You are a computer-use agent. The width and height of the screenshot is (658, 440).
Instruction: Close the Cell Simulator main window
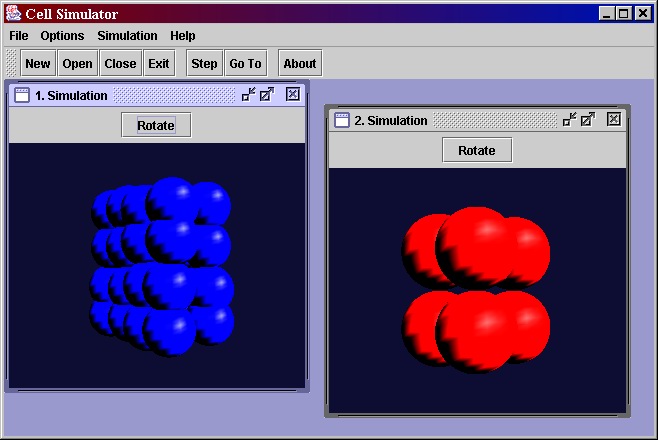pyautogui.click(x=642, y=14)
